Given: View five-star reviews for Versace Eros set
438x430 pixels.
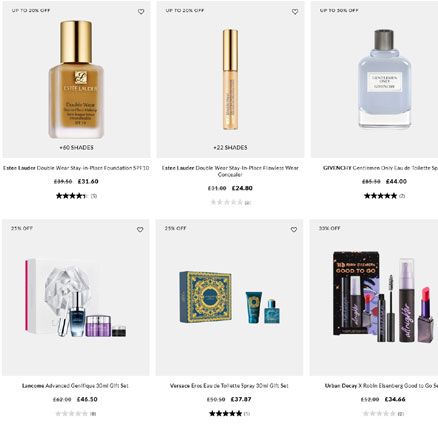Looking at the screenshot, I should (229, 414).
